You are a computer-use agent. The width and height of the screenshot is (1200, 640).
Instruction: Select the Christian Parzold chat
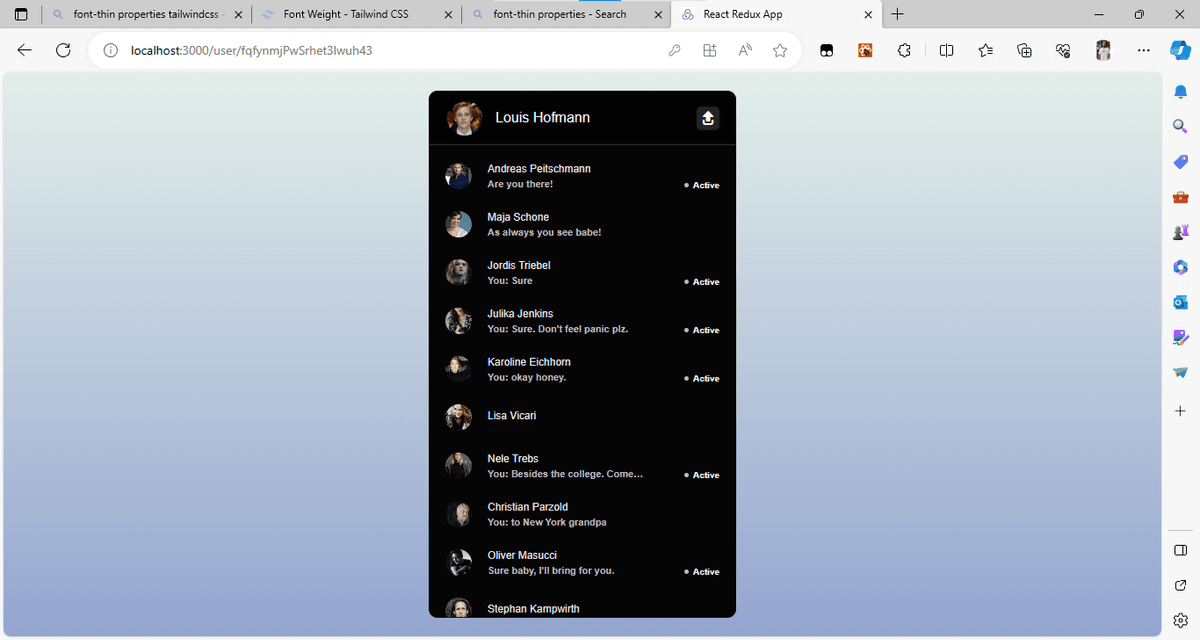(581, 514)
